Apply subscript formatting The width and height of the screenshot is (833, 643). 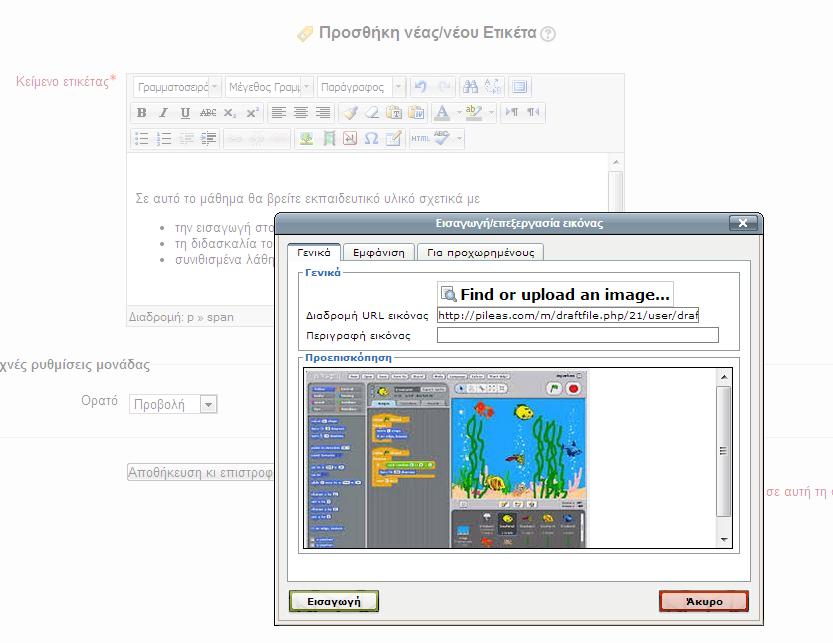[x=230, y=113]
